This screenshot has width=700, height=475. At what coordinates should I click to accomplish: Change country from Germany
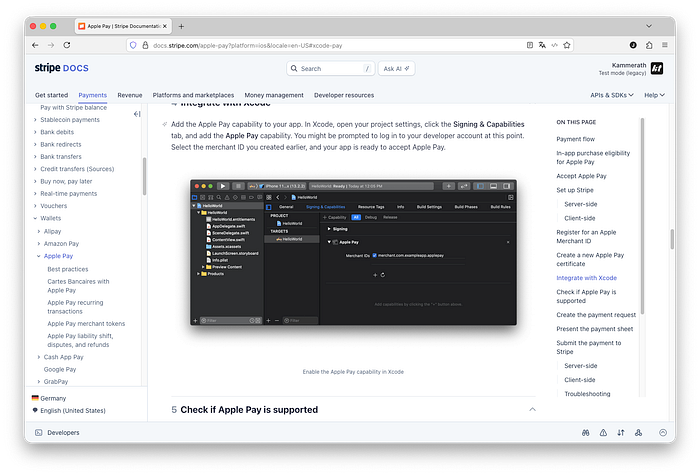(49, 398)
